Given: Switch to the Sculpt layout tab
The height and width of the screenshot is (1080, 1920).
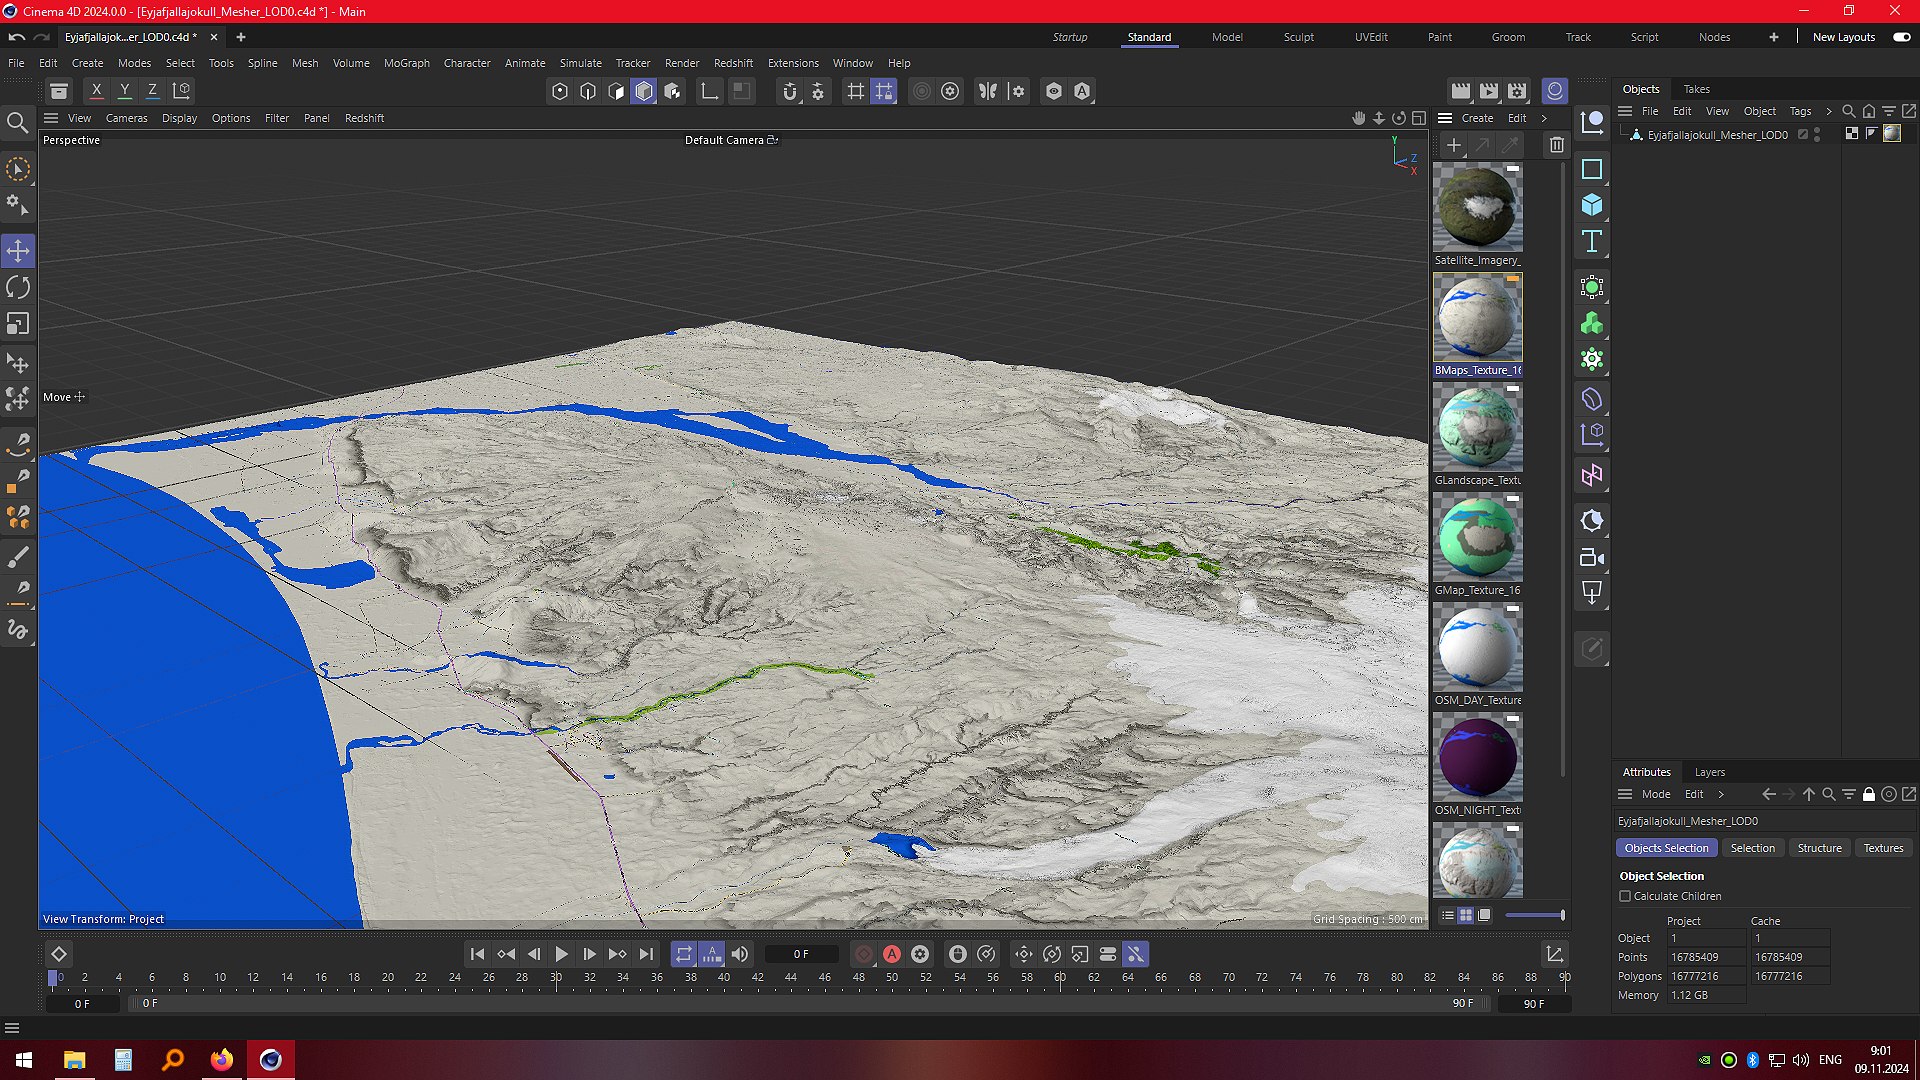Looking at the screenshot, I should (1298, 37).
